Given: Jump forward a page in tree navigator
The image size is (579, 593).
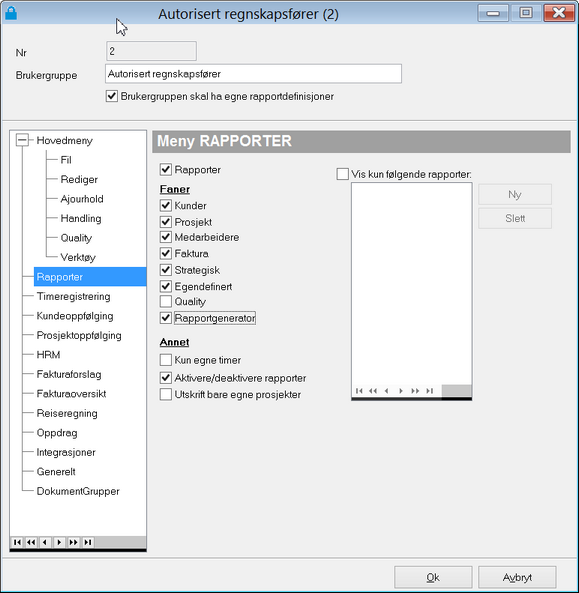Looking at the screenshot, I should point(73,542).
